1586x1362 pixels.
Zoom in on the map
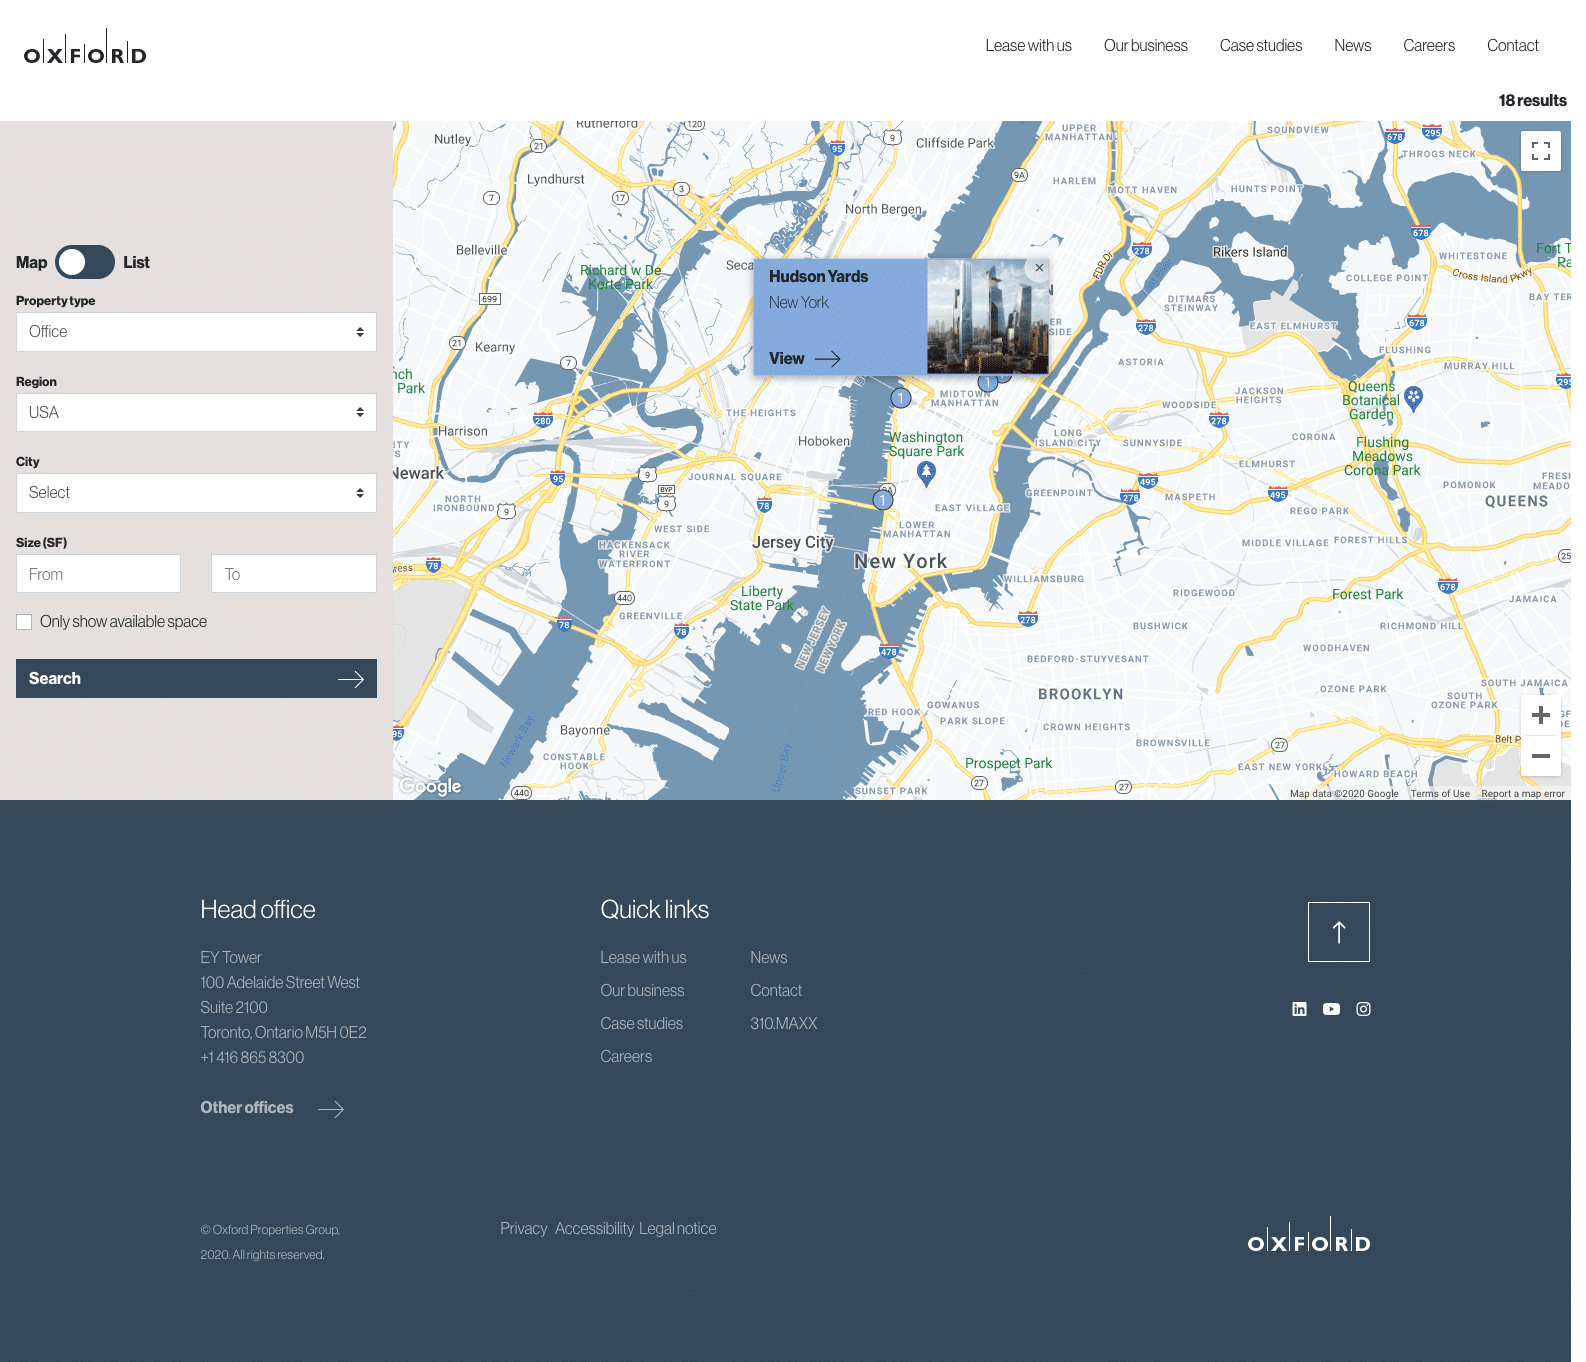tap(1540, 715)
